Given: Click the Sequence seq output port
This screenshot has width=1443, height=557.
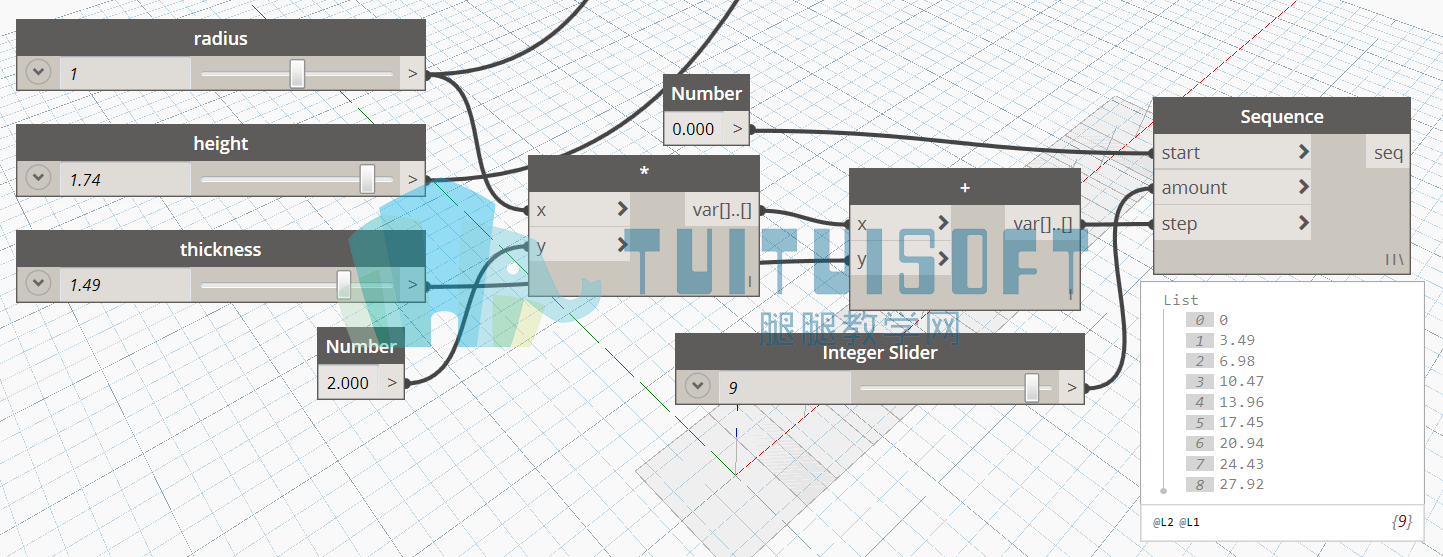Looking at the screenshot, I should [x=1388, y=152].
